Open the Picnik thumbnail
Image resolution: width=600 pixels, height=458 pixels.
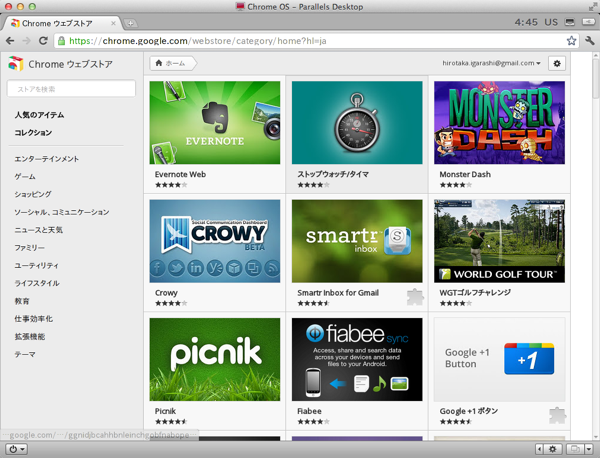tap(215, 359)
